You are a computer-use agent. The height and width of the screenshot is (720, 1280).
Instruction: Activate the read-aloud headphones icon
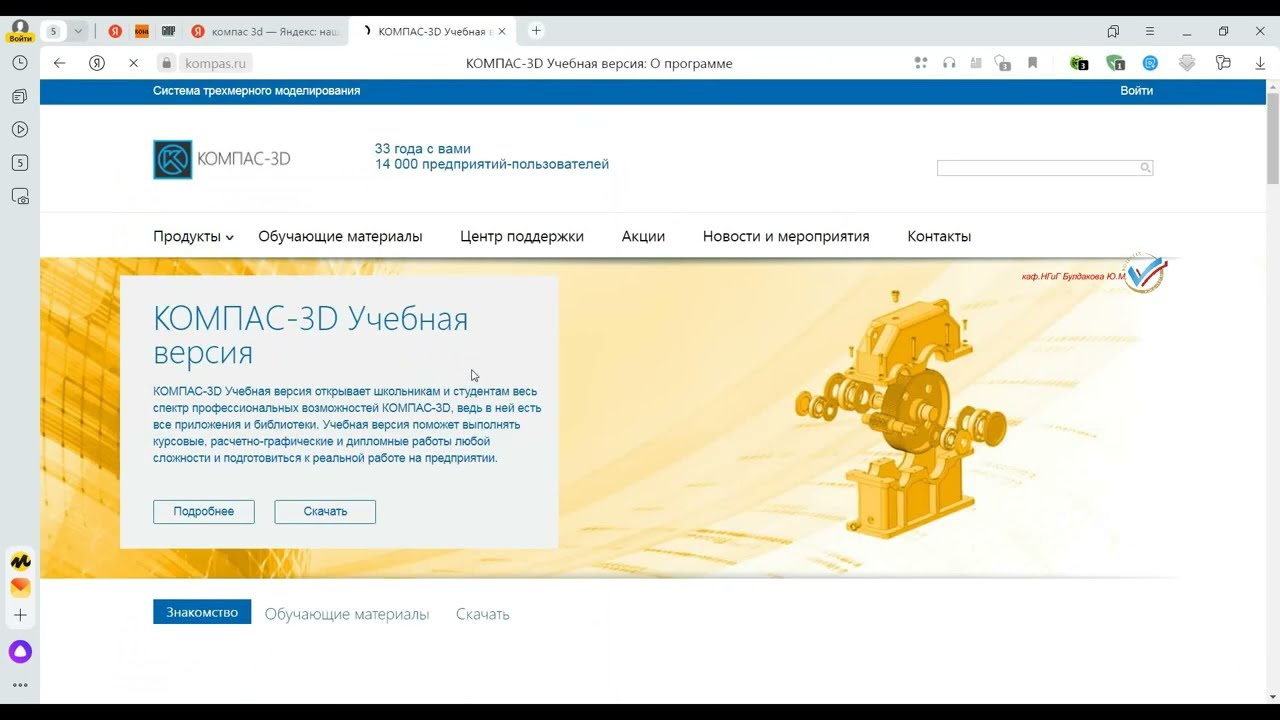coord(949,63)
